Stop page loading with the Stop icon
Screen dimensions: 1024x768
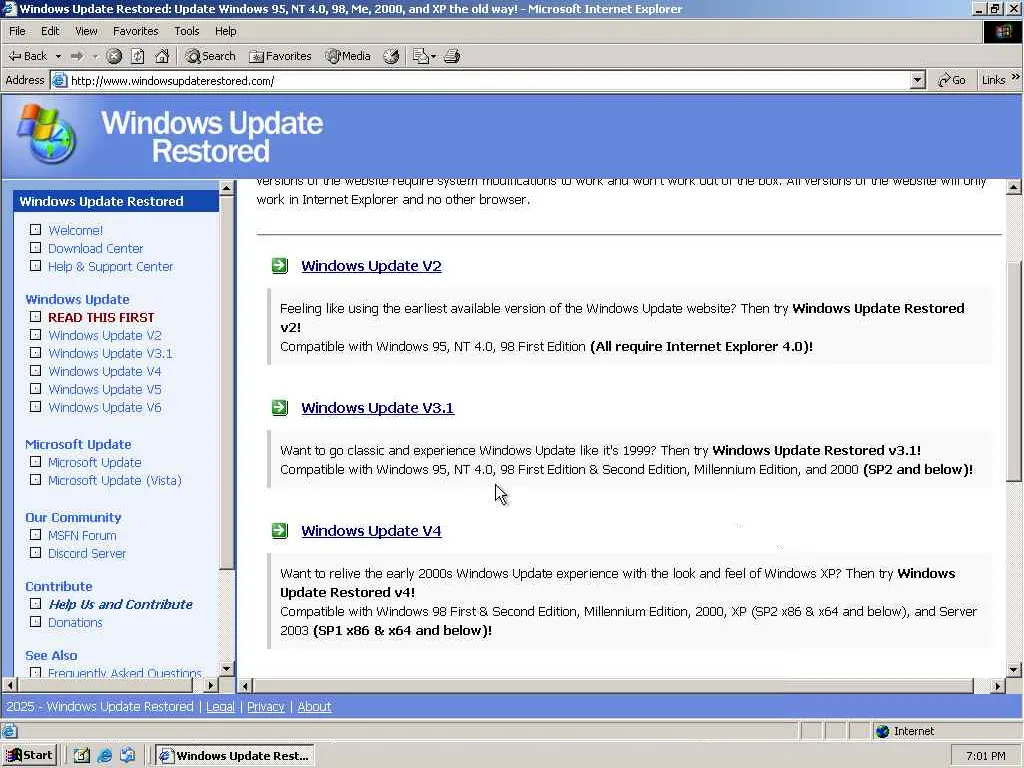click(x=114, y=56)
